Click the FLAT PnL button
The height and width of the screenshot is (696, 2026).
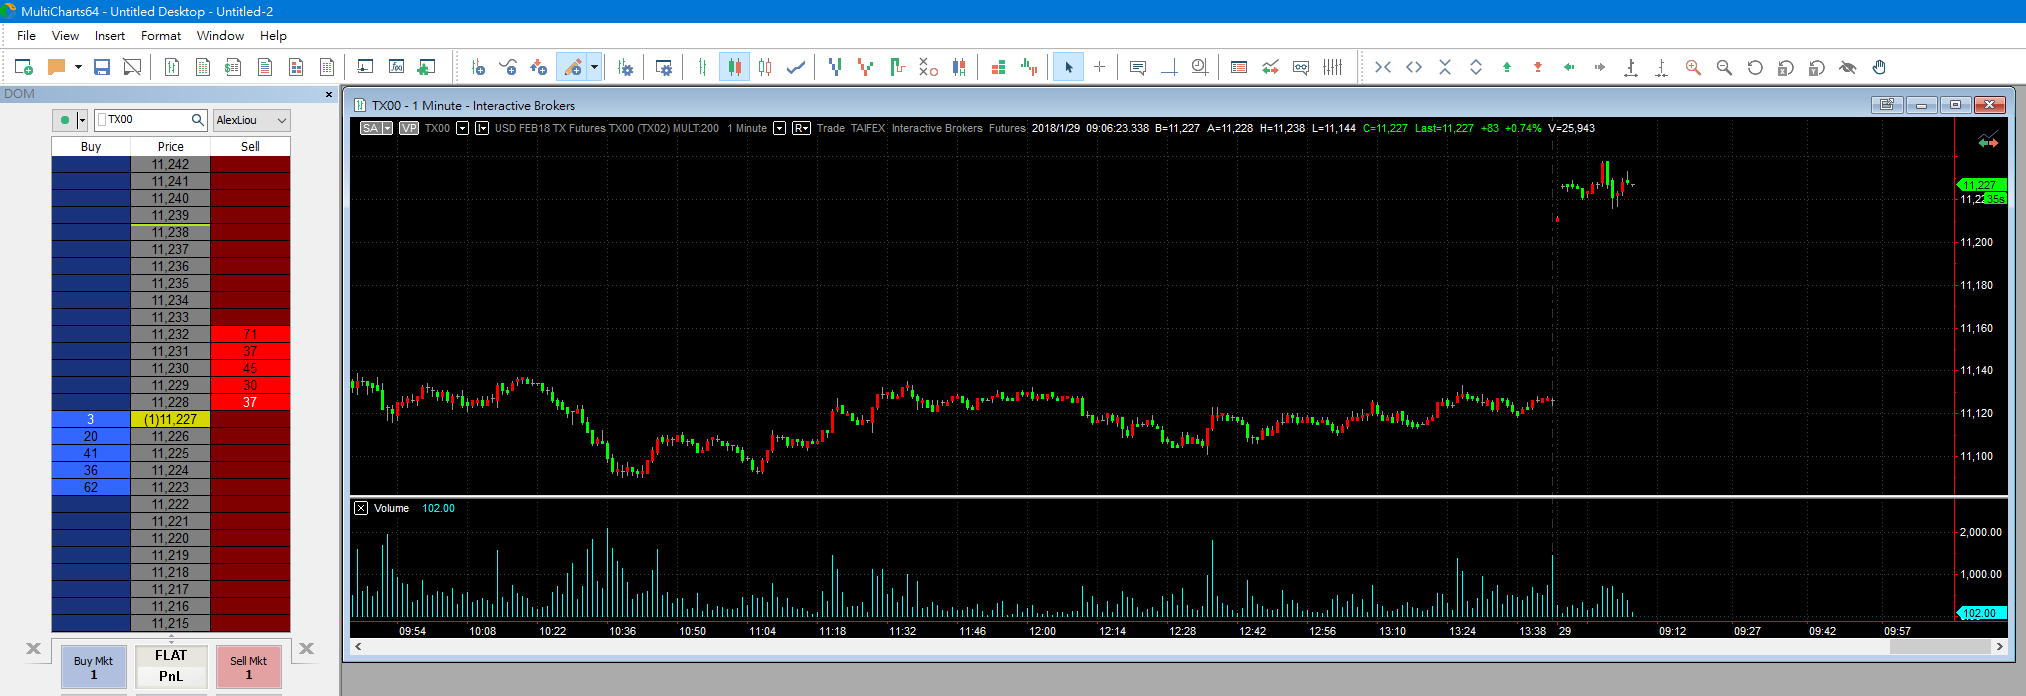point(171,666)
